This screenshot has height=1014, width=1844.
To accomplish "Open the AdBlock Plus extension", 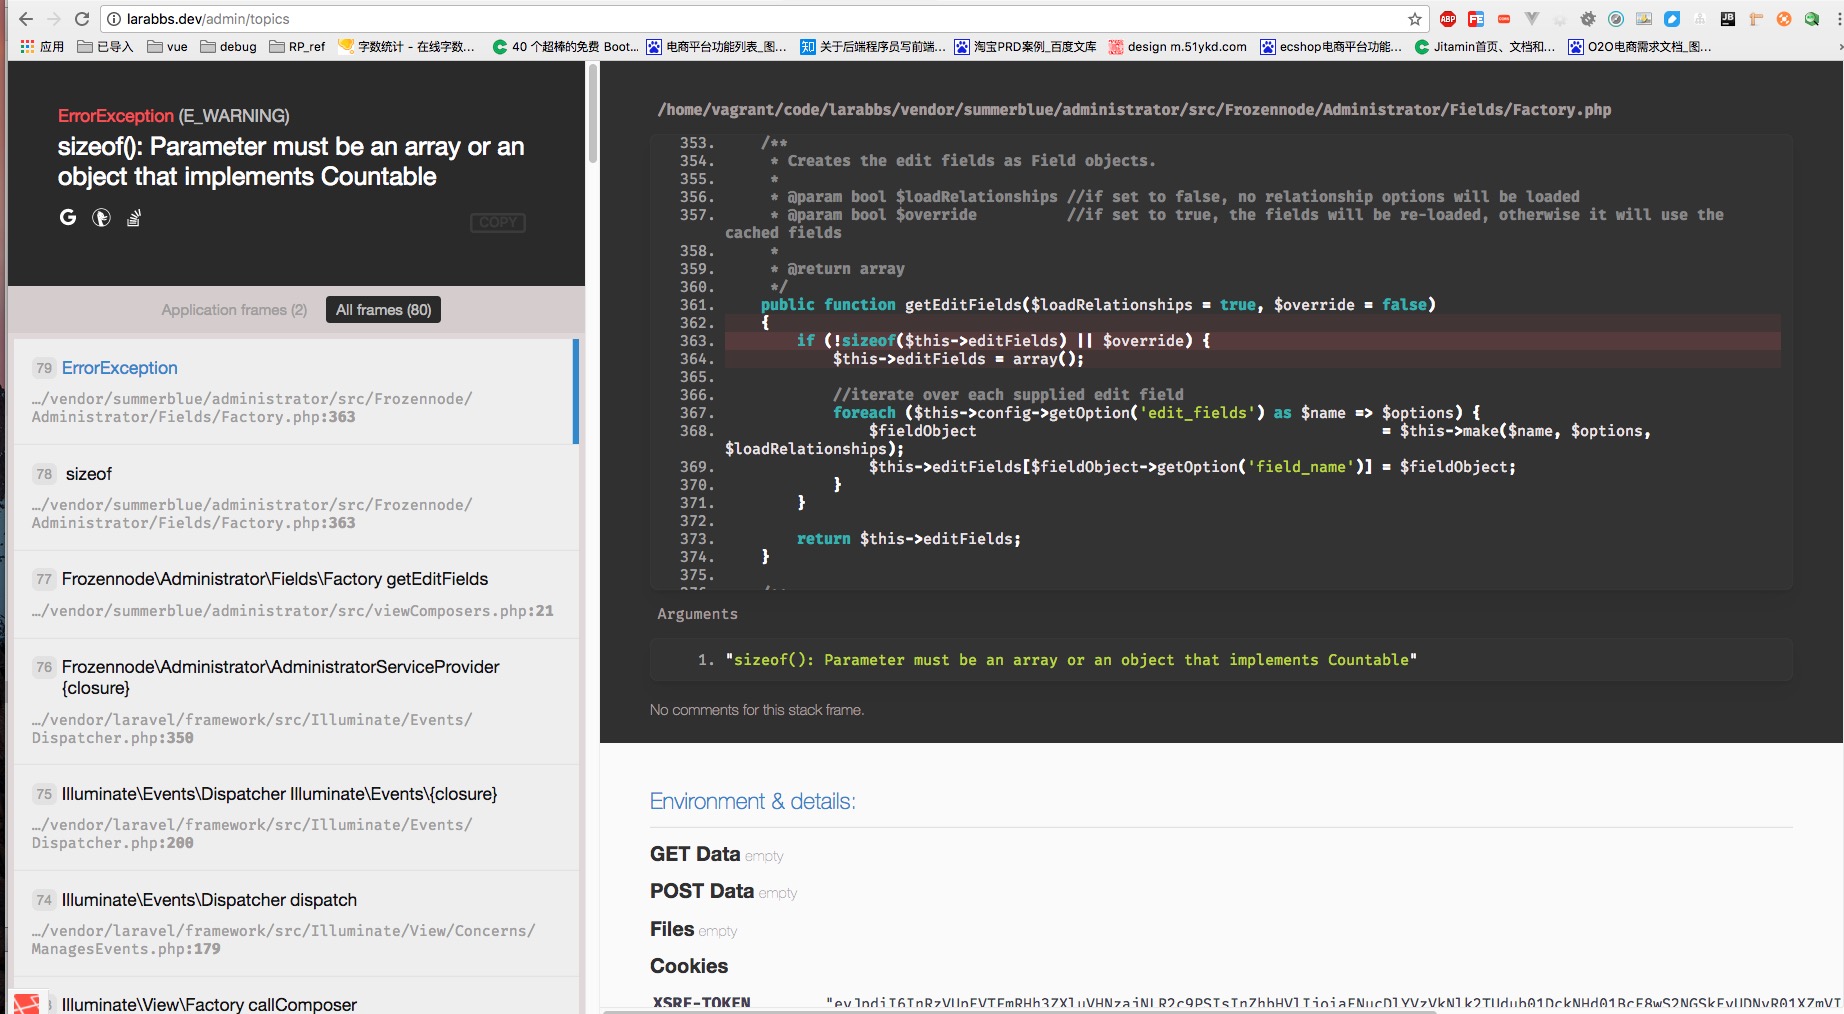I will 1448,19.
